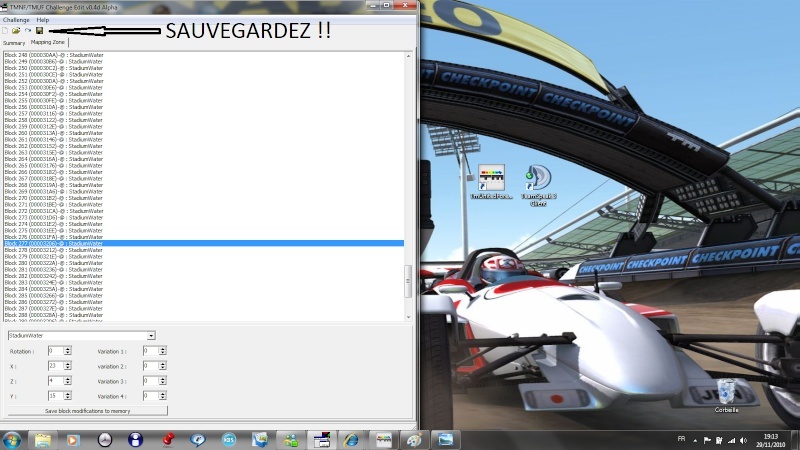
Task: Click the Y coordinate field
Action: click(56, 396)
